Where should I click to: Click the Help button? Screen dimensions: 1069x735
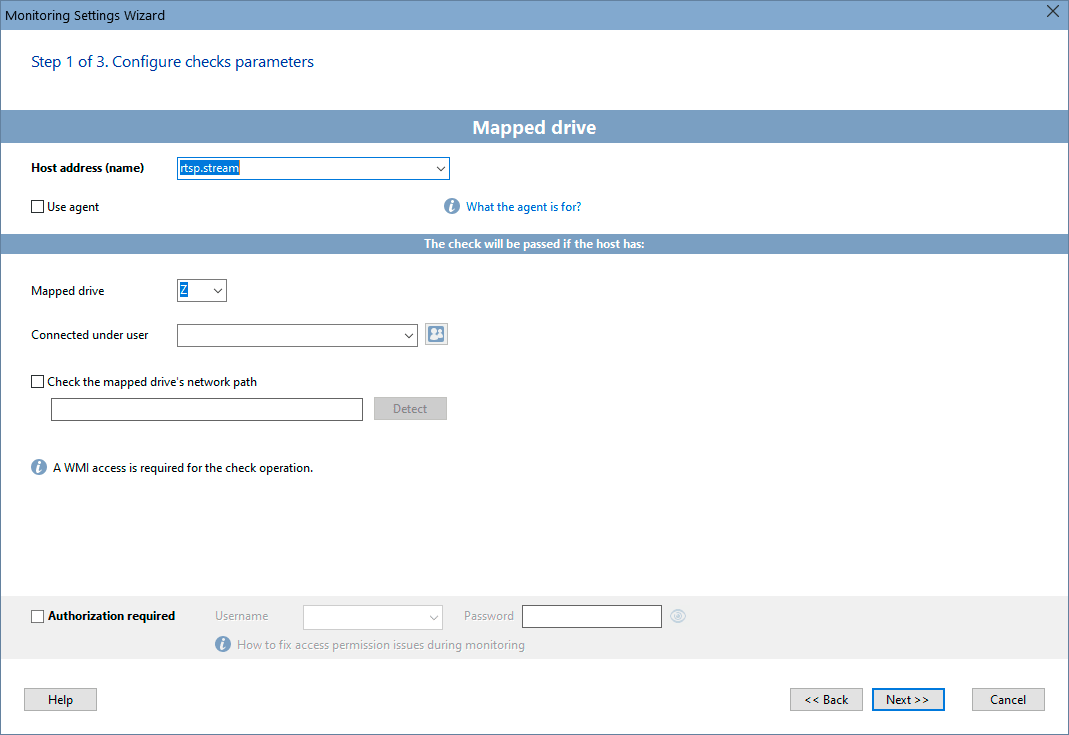60,700
